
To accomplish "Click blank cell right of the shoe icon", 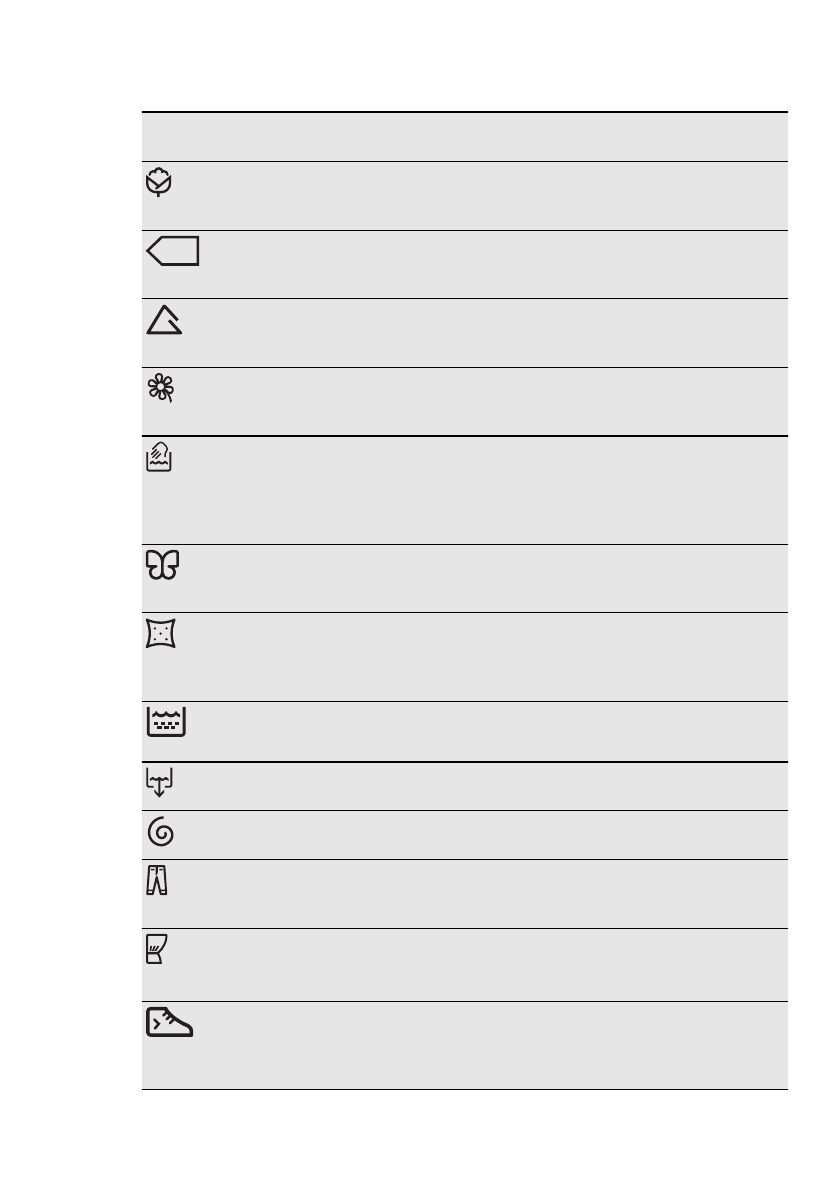I will pos(490,1045).
